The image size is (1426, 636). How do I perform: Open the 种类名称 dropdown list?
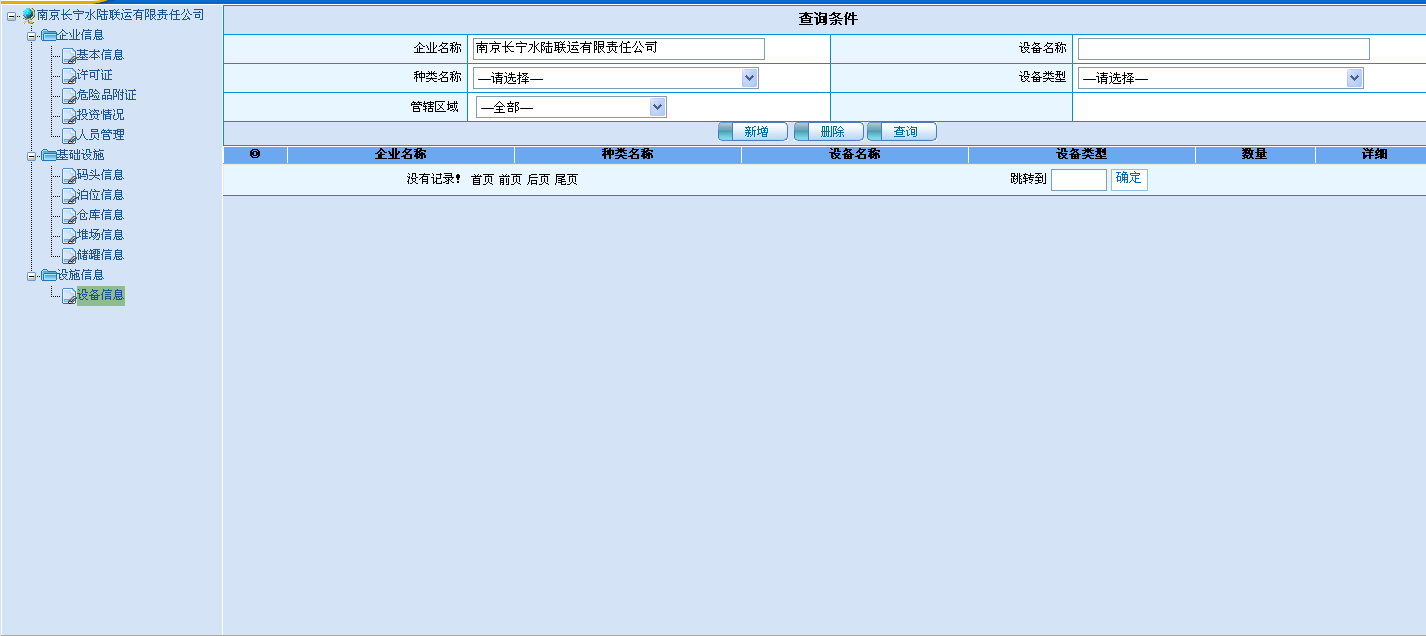749,78
